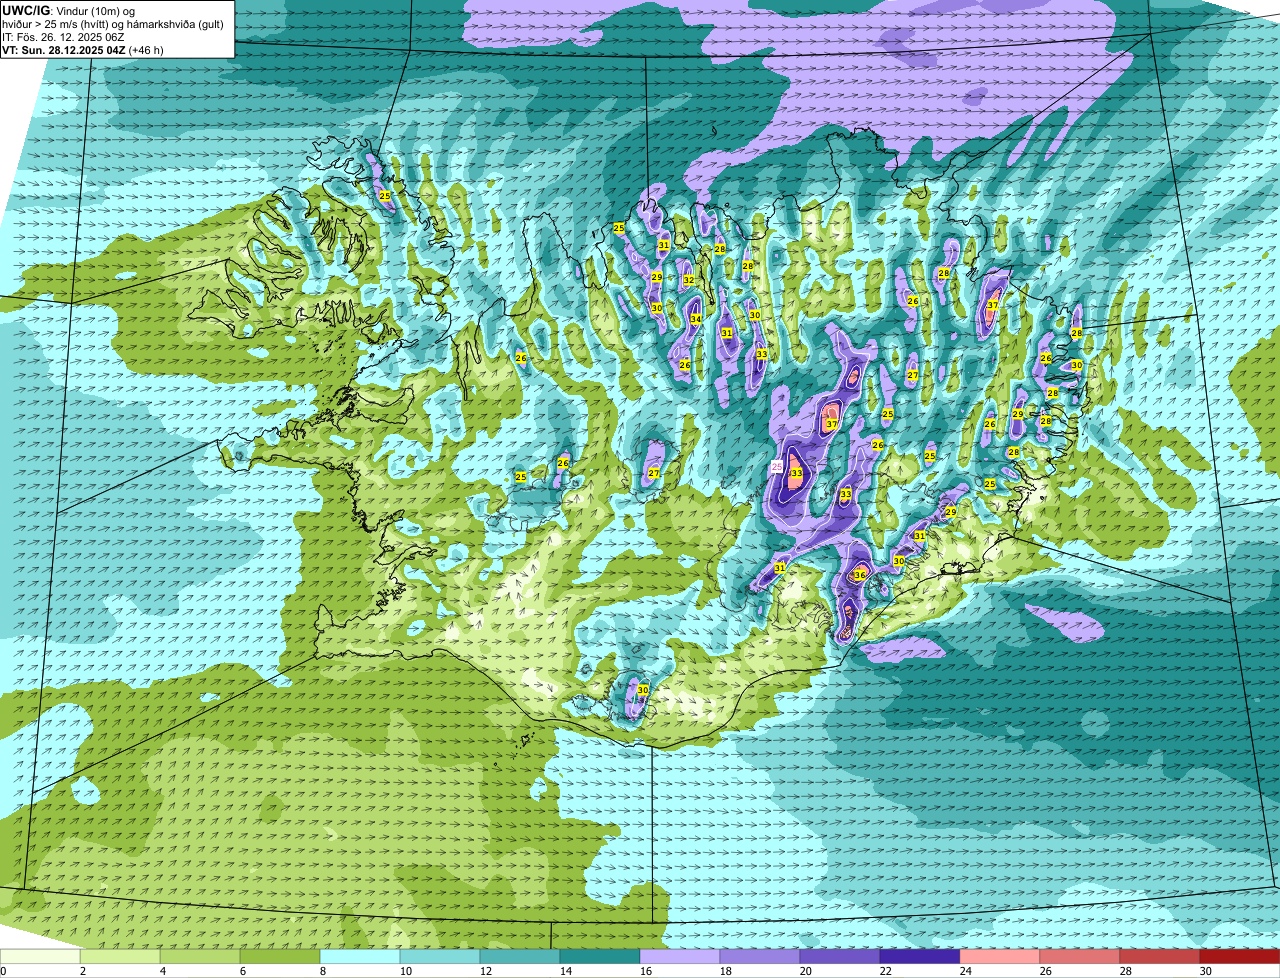The height and width of the screenshot is (978, 1280).
Task: Select the 10–12 turquoise legend color segment
Action: coord(440,956)
